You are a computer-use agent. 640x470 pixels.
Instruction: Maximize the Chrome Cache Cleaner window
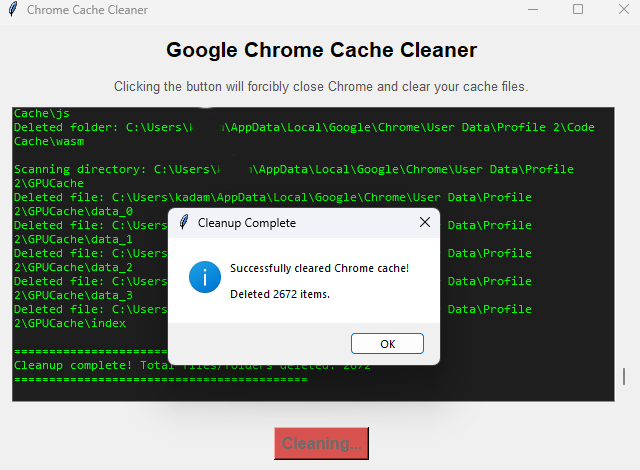coord(578,10)
